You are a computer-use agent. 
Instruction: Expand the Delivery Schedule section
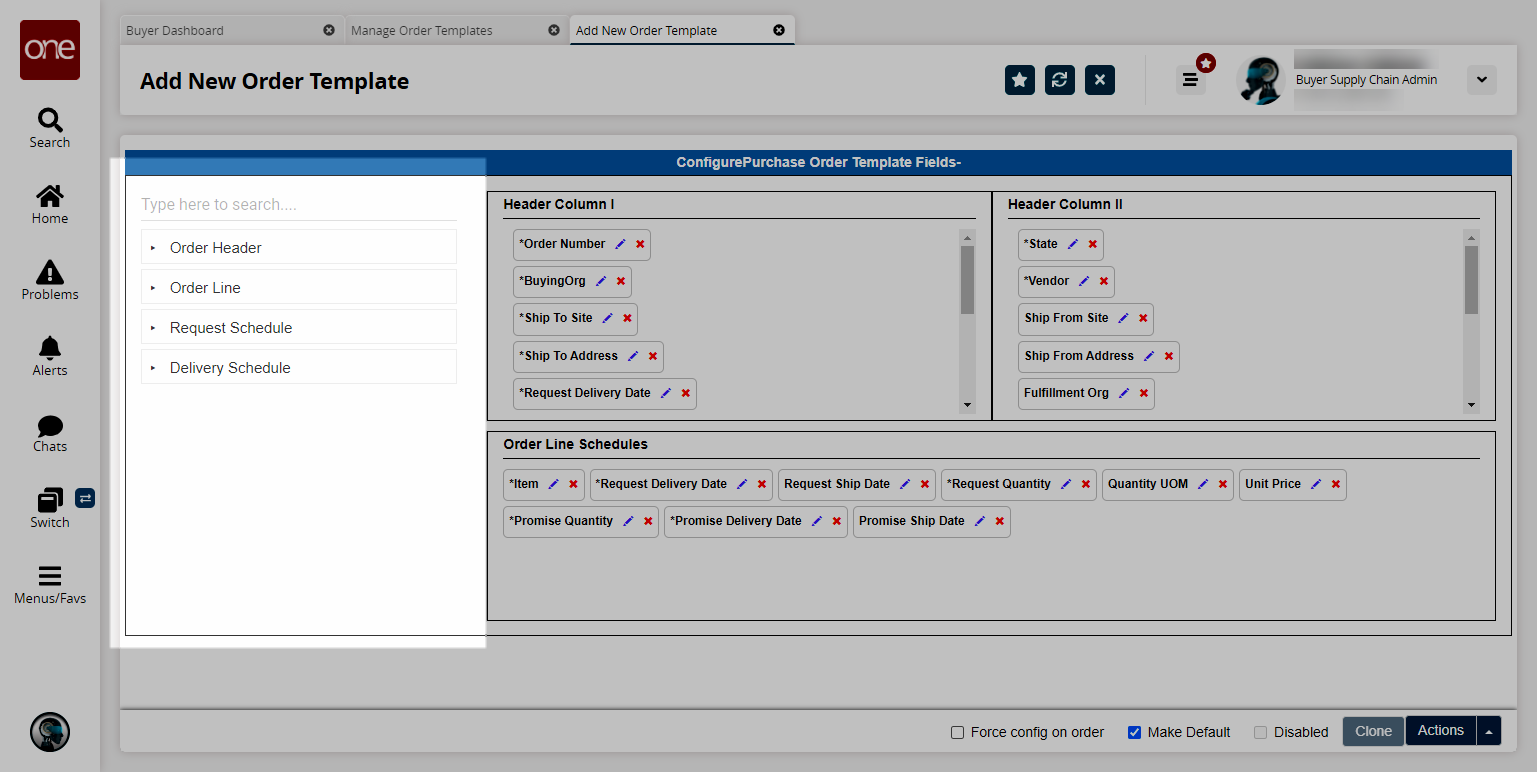[154, 368]
